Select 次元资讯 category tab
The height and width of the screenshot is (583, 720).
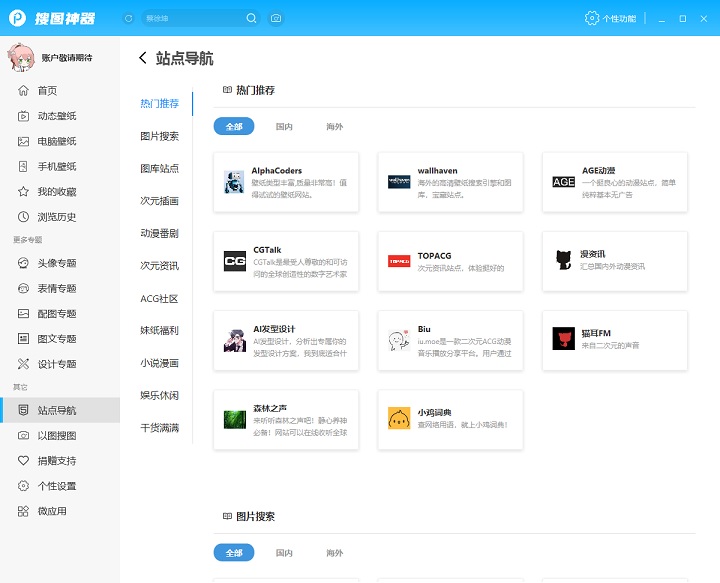pyautogui.click(x=159, y=266)
